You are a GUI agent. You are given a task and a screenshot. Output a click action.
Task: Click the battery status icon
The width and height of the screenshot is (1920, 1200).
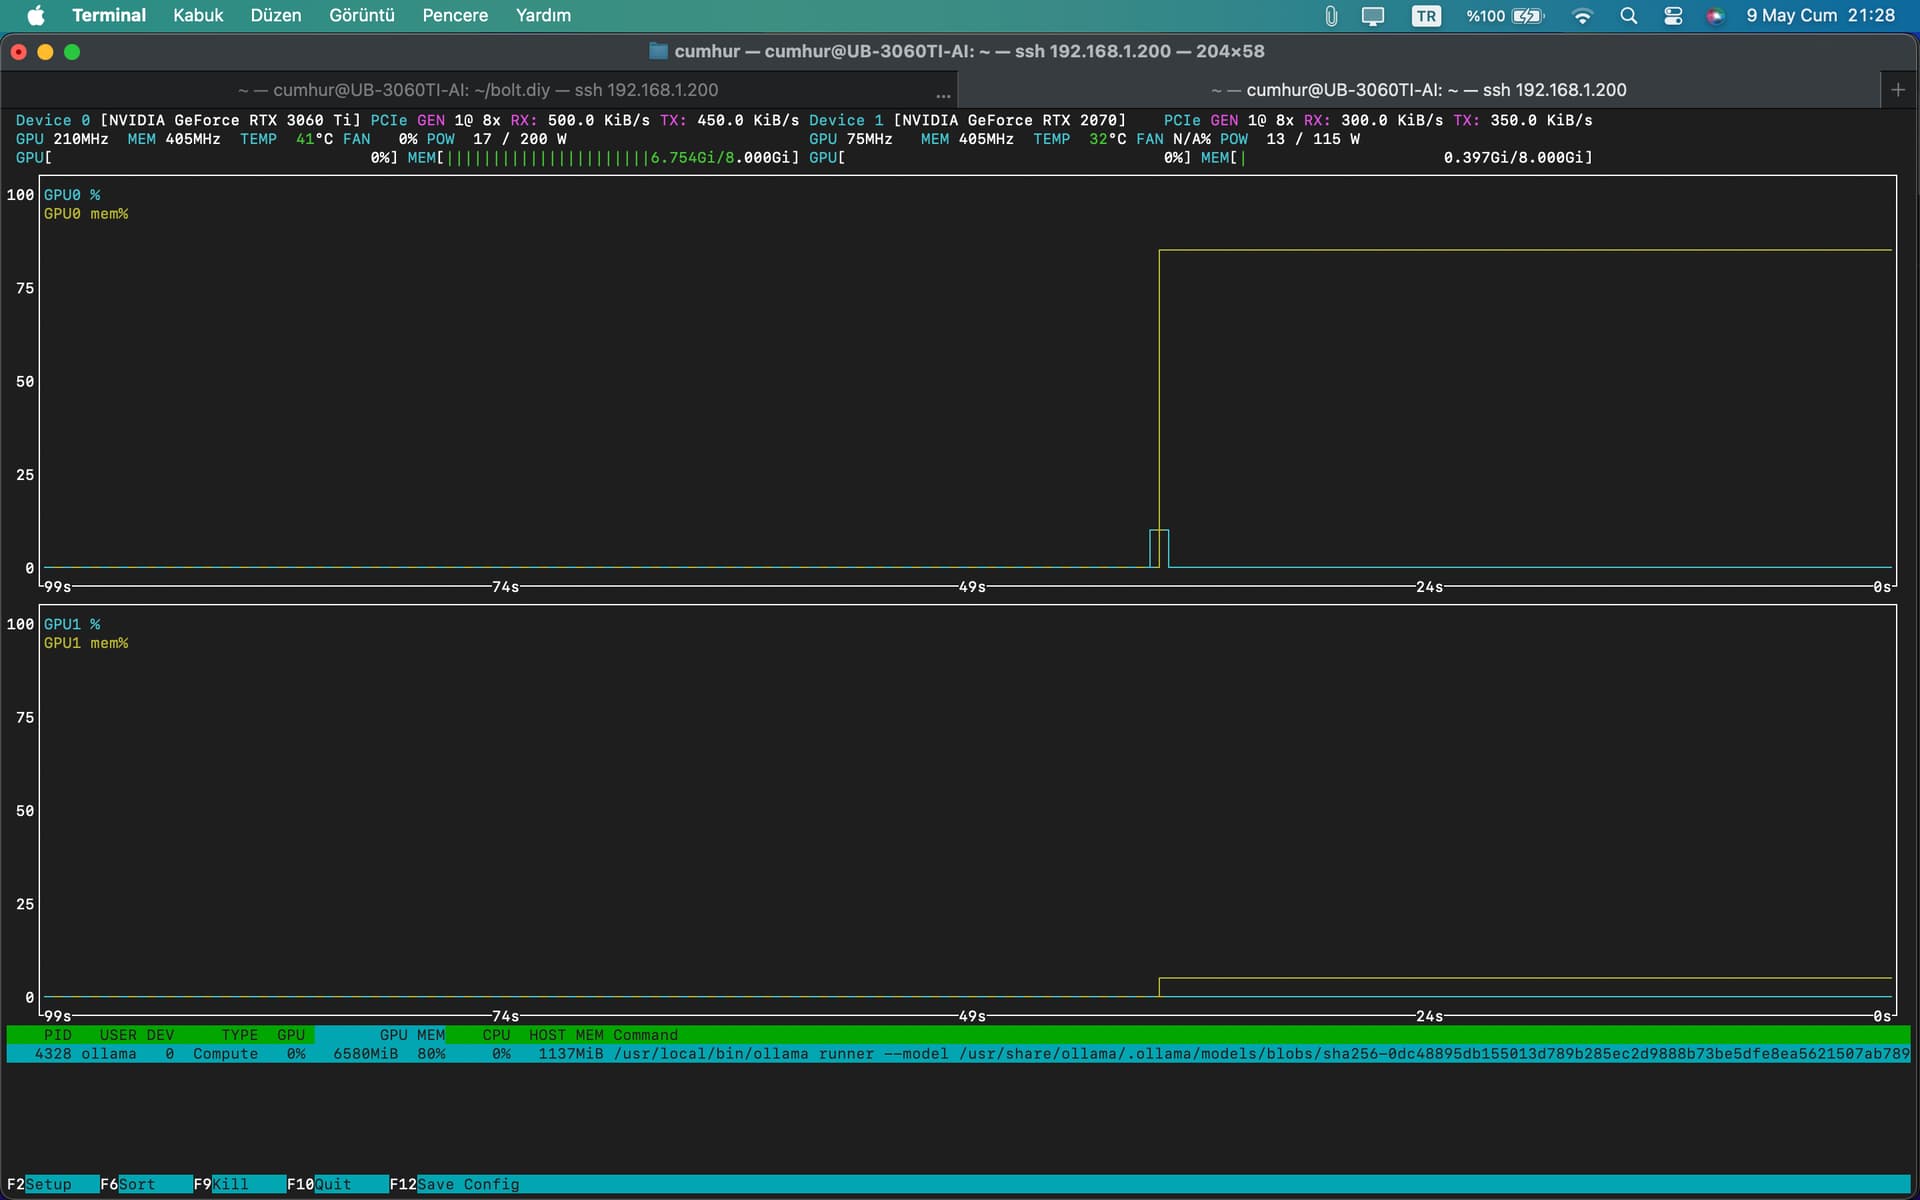1528,15
